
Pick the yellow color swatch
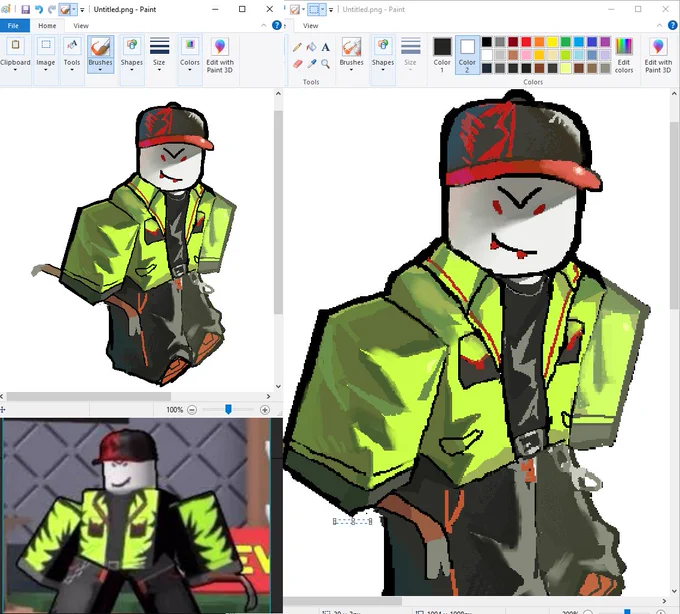click(x=552, y=42)
